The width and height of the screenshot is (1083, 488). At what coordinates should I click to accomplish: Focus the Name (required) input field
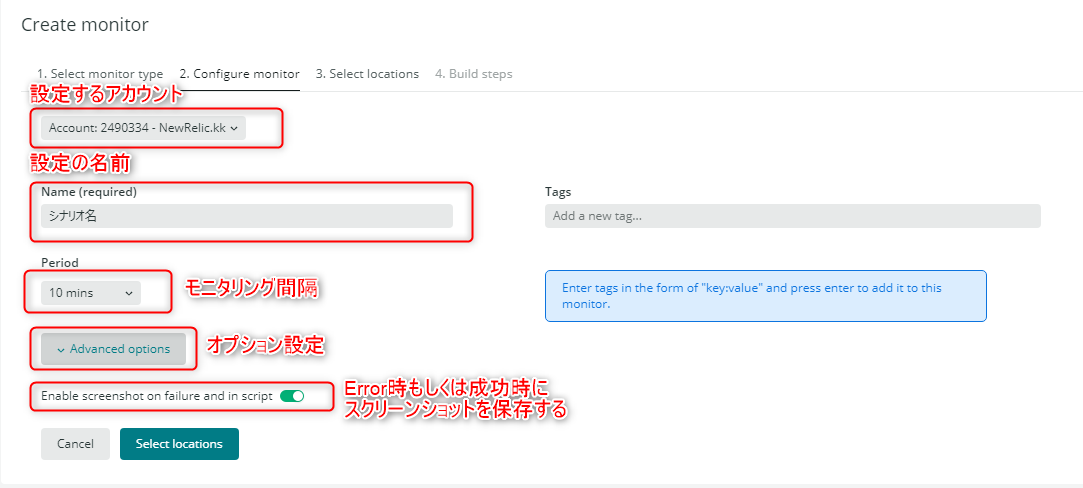pyautogui.click(x=247, y=216)
